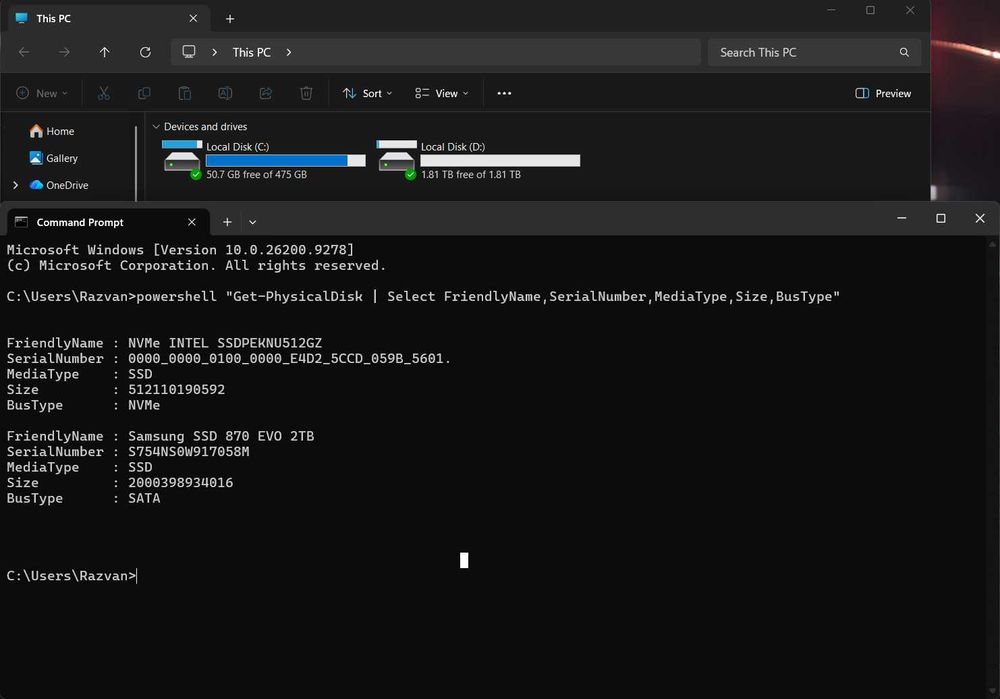Click the Paste clipboard icon
This screenshot has width=1000, height=699.
tap(184, 93)
